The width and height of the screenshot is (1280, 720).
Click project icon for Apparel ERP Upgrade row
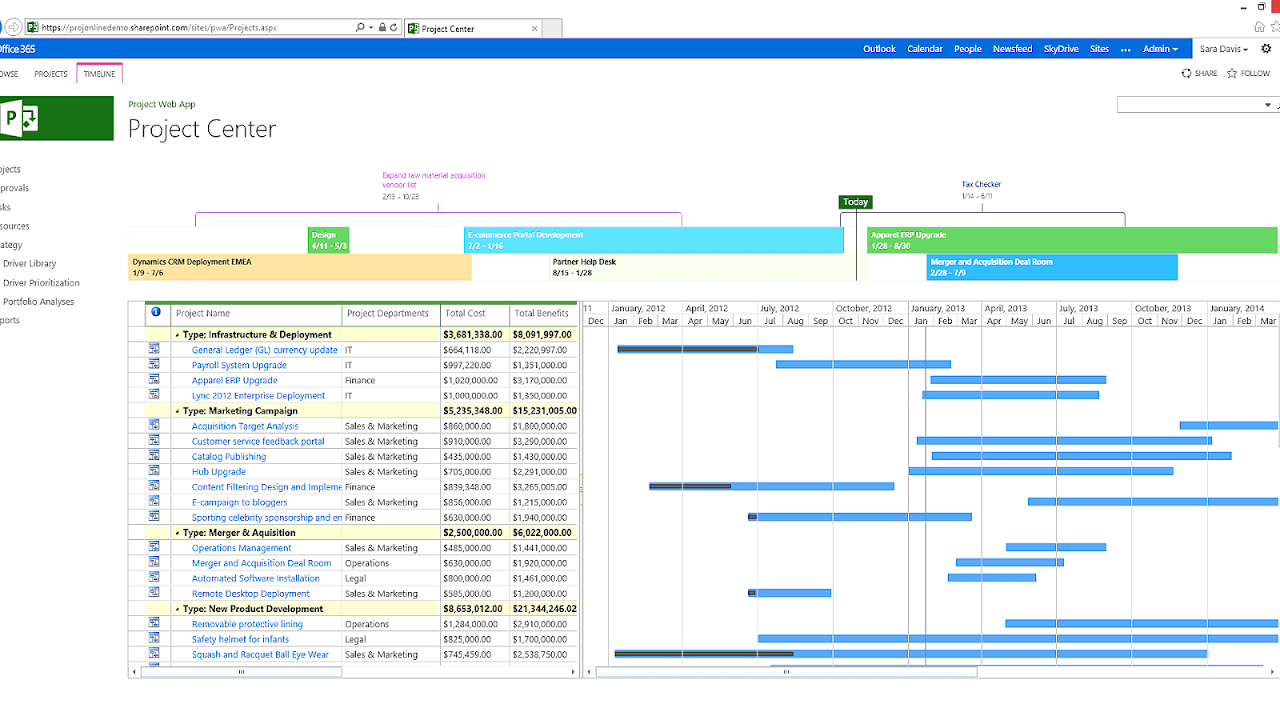[155, 379]
